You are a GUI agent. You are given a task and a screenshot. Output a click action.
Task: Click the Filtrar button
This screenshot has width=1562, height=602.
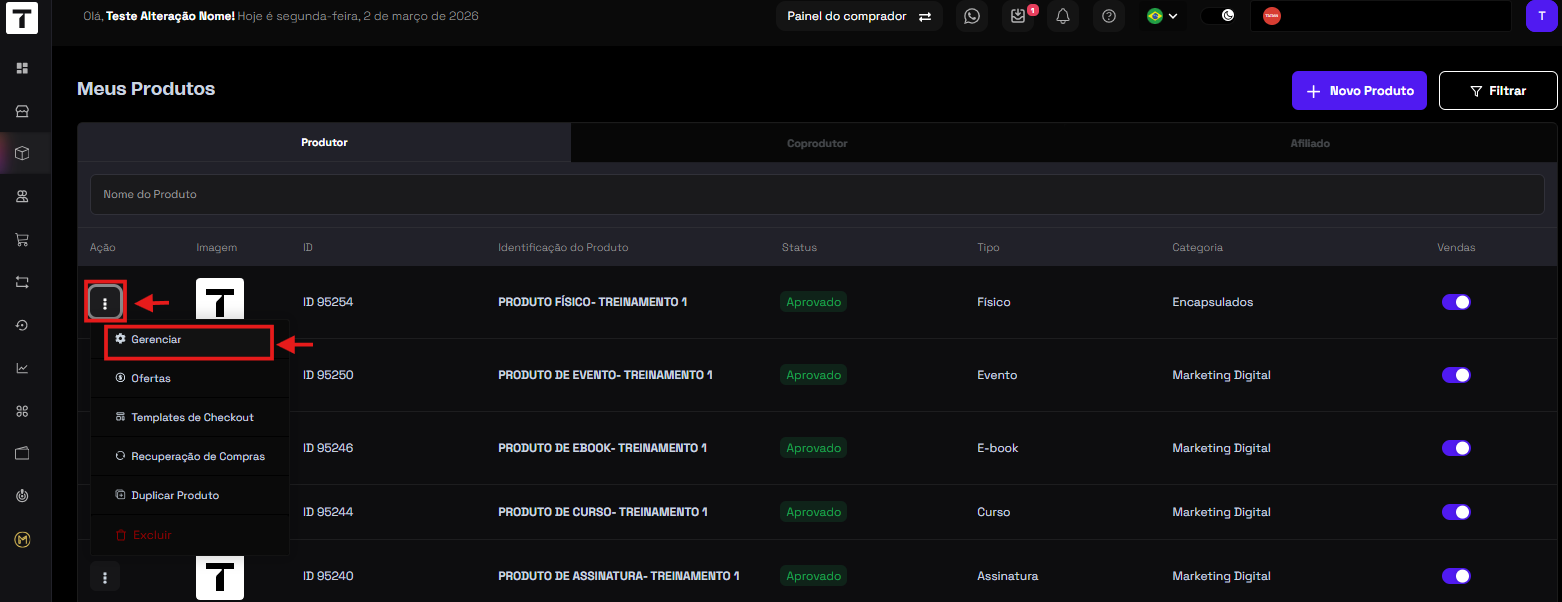1497,90
